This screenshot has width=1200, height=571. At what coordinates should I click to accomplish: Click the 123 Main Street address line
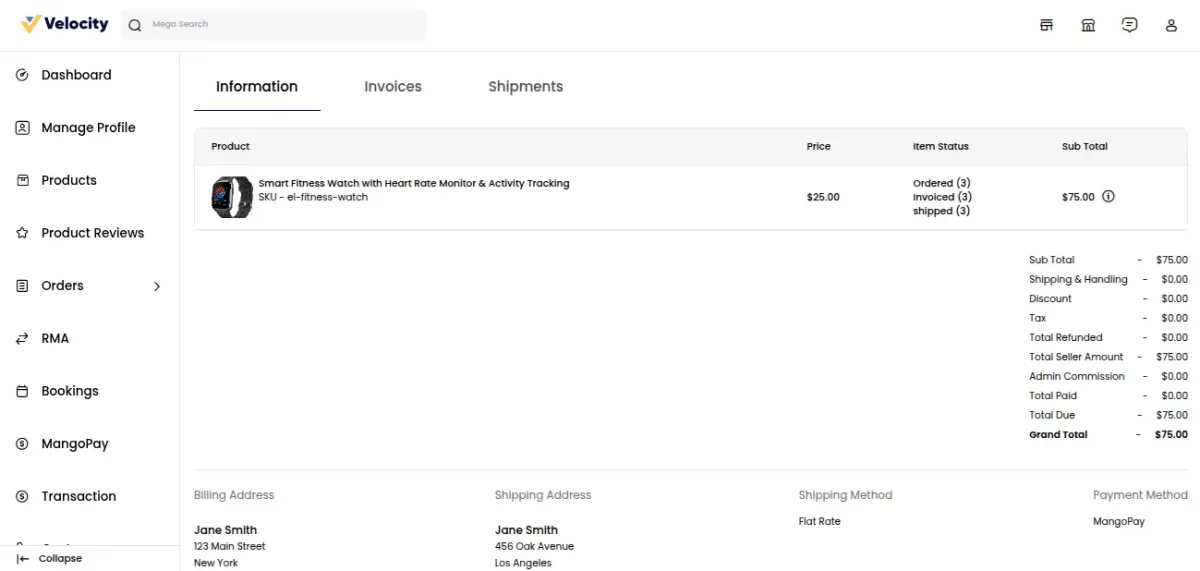(x=230, y=547)
